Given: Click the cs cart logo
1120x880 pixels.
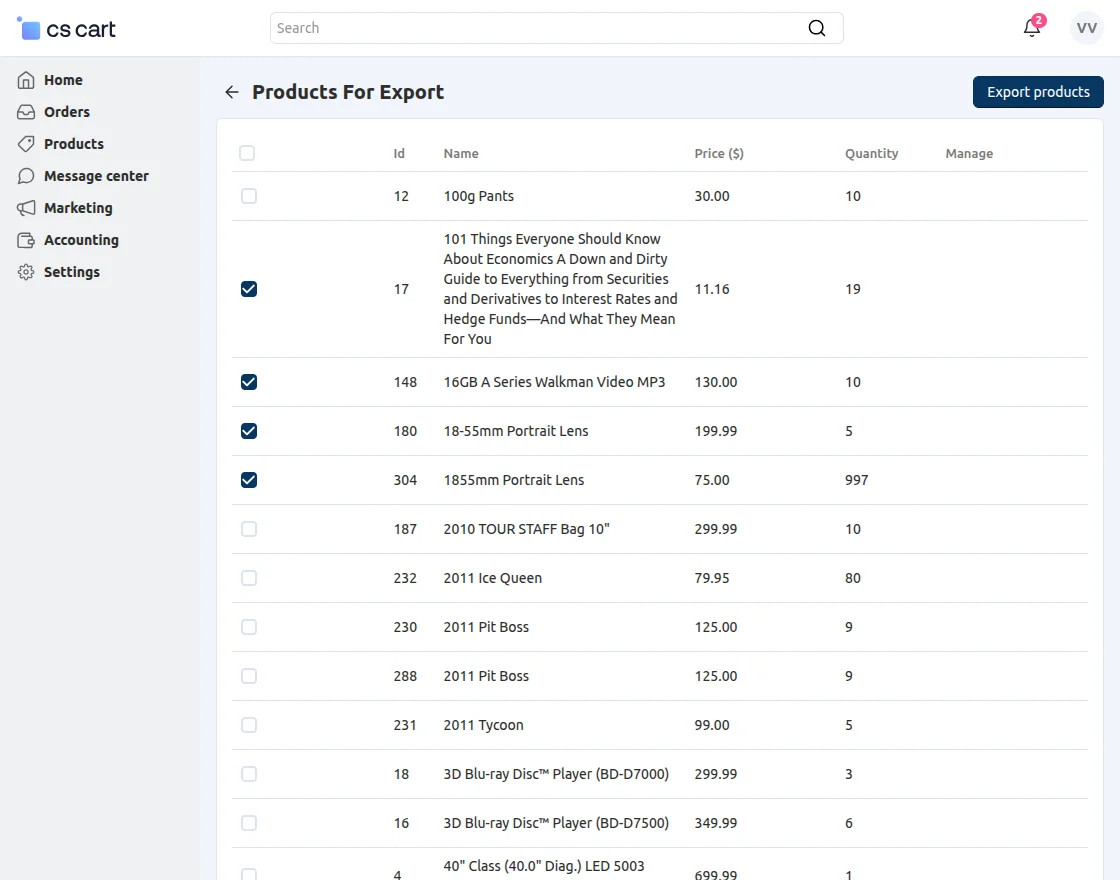Looking at the screenshot, I should (x=66, y=28).
